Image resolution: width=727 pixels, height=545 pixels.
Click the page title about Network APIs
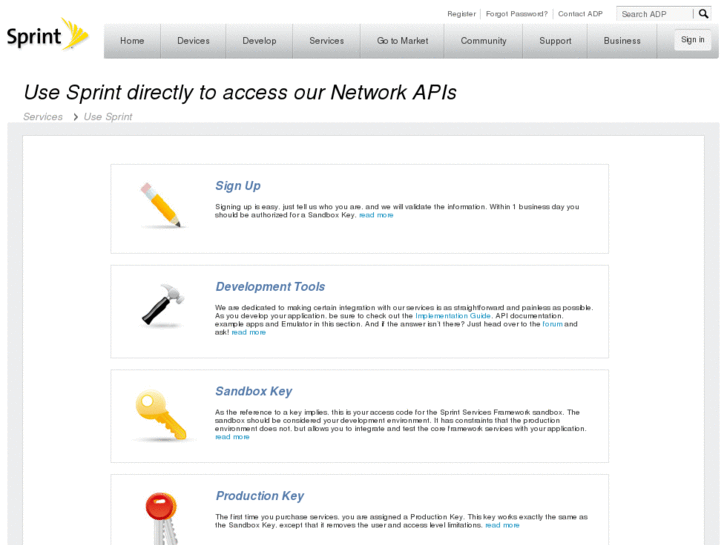(x=240, y=92)
